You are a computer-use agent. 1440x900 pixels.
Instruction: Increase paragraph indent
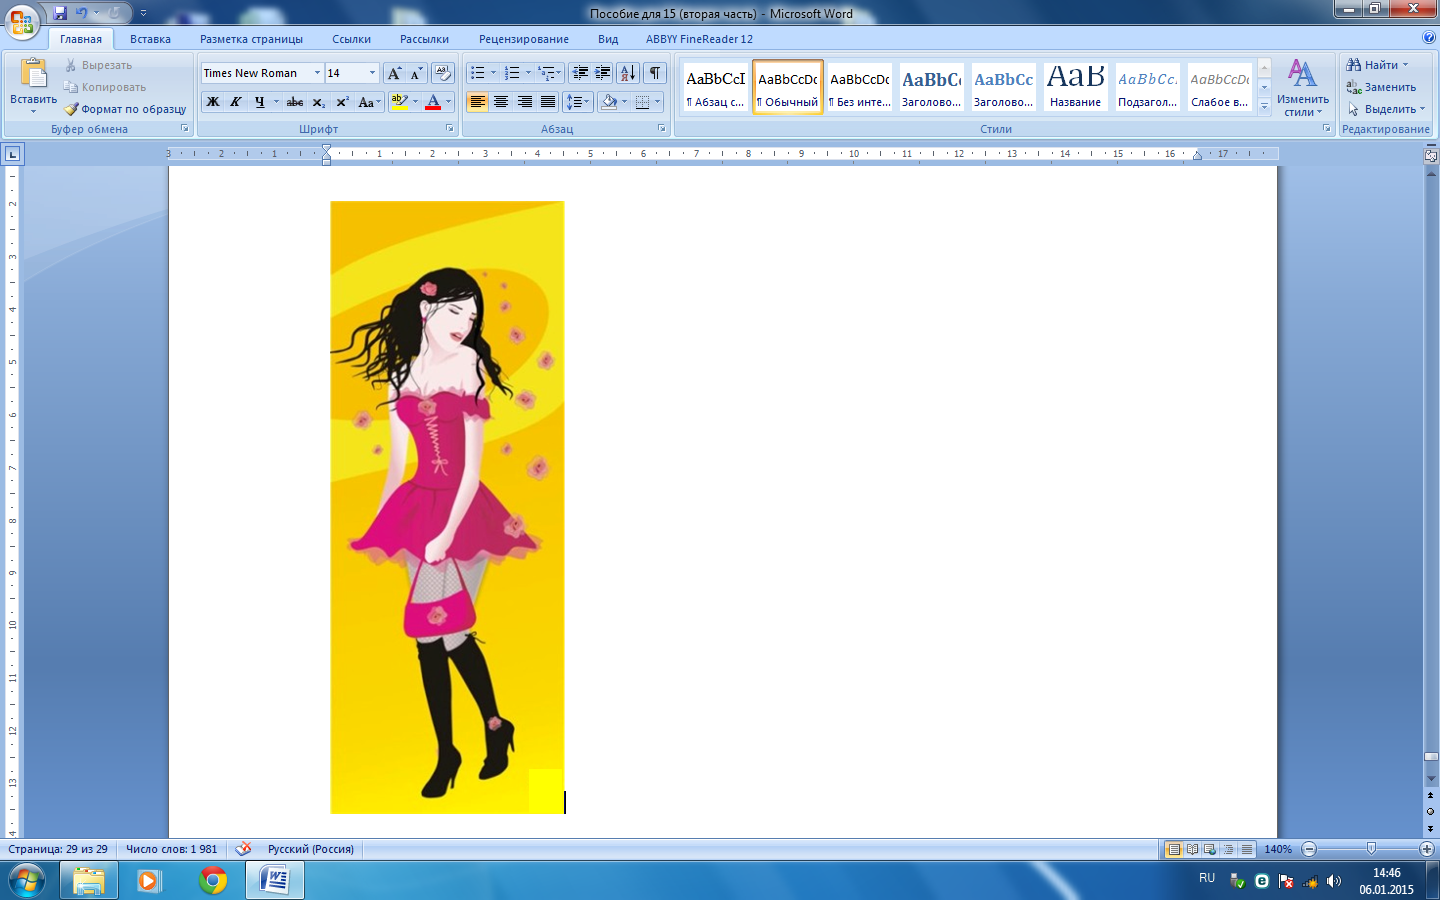coord(603,73)
